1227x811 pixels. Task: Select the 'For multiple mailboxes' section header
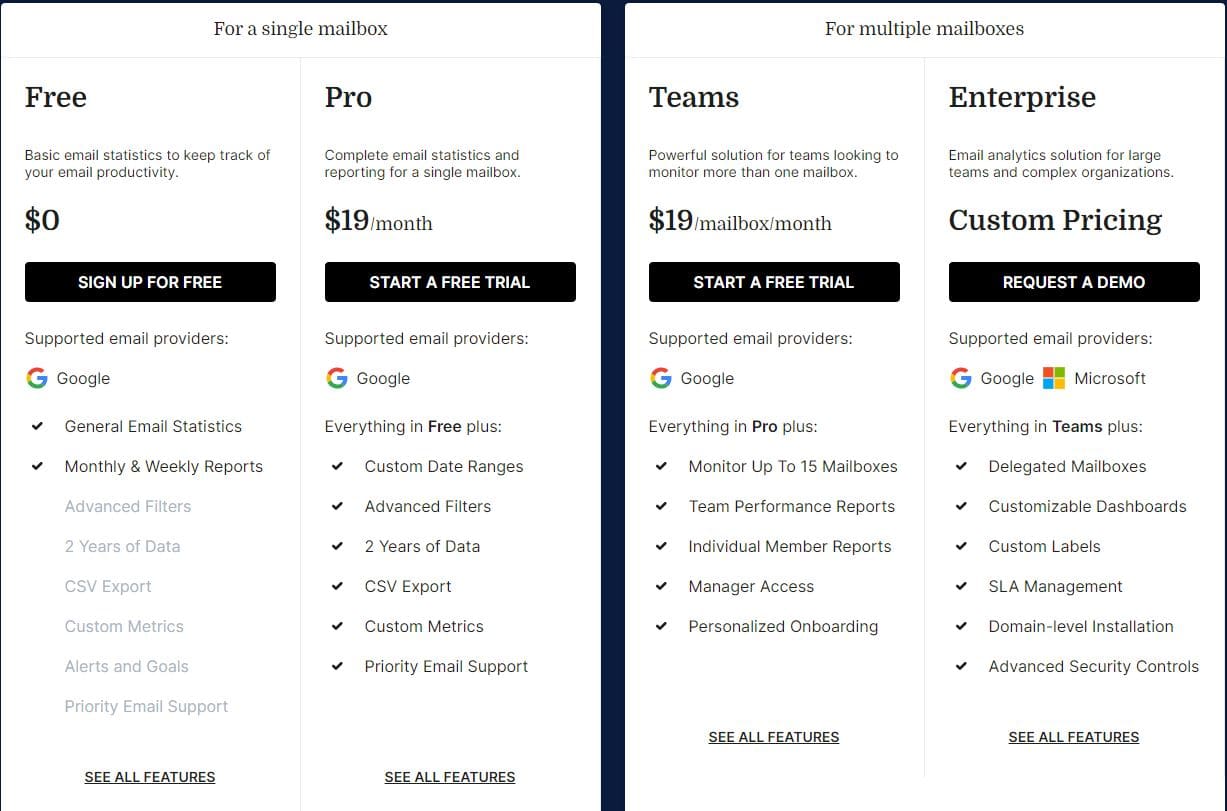click(x=924, y=29)
